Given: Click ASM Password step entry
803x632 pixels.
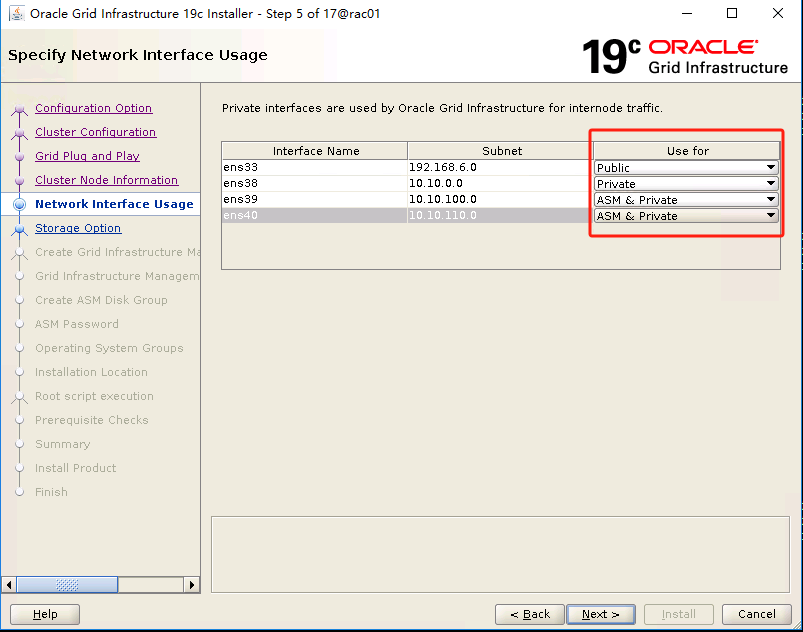Looking at the screenshot, I should tap(76, 324).
